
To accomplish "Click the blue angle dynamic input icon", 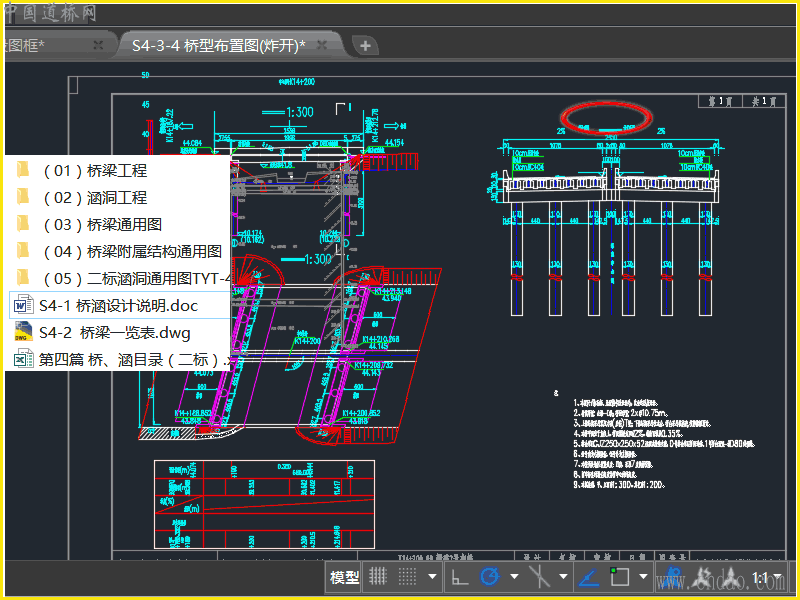I will [x=590, y=577].
